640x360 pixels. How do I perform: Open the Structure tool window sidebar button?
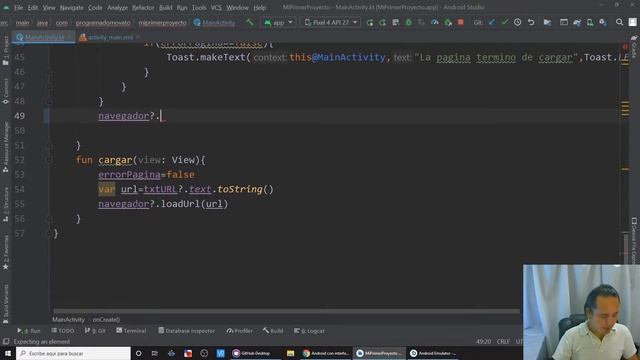point(6,205)
